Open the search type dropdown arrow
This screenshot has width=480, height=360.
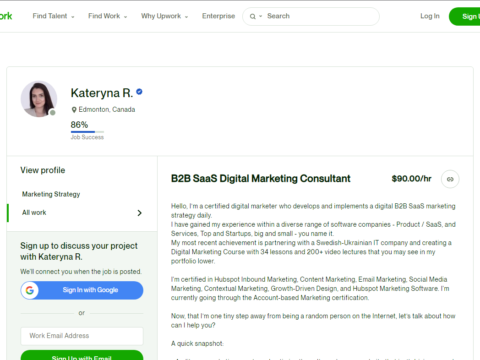click(x=261, y=16)
